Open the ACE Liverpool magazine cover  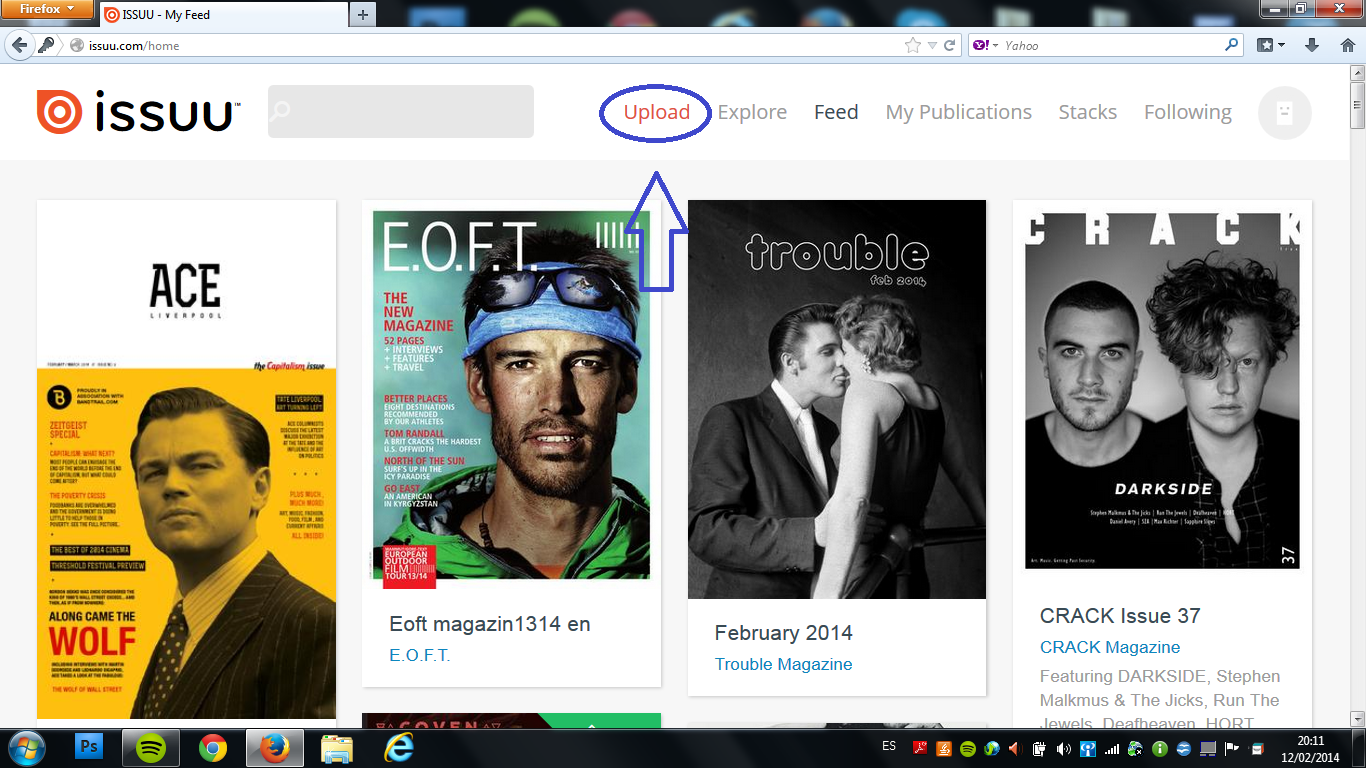pyautogui.click(x=187, y=459)
